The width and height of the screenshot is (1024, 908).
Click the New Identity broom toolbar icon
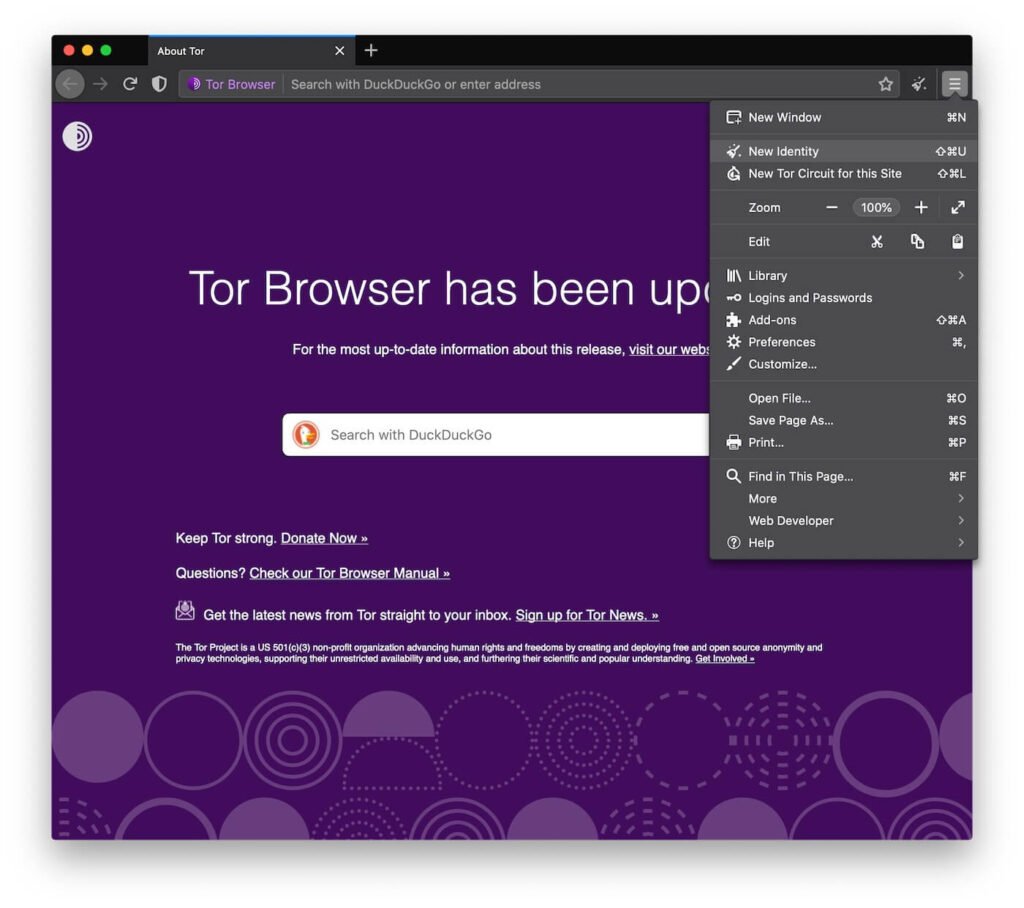pyautogui.click(x=919, y=84)
